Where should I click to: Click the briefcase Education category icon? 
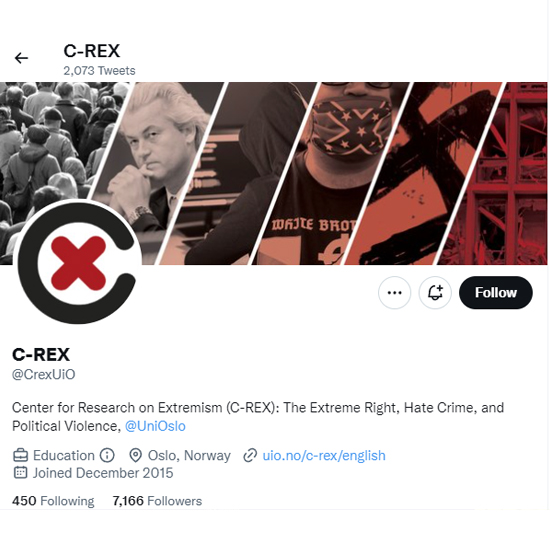point(20,455)
